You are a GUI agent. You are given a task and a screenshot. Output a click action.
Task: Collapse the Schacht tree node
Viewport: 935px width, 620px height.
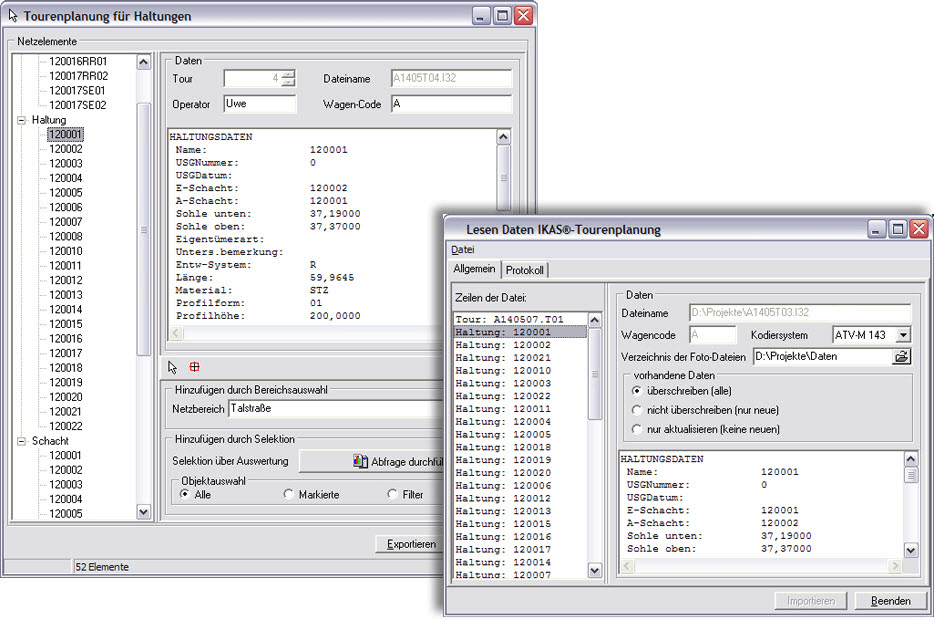point(22,441)
